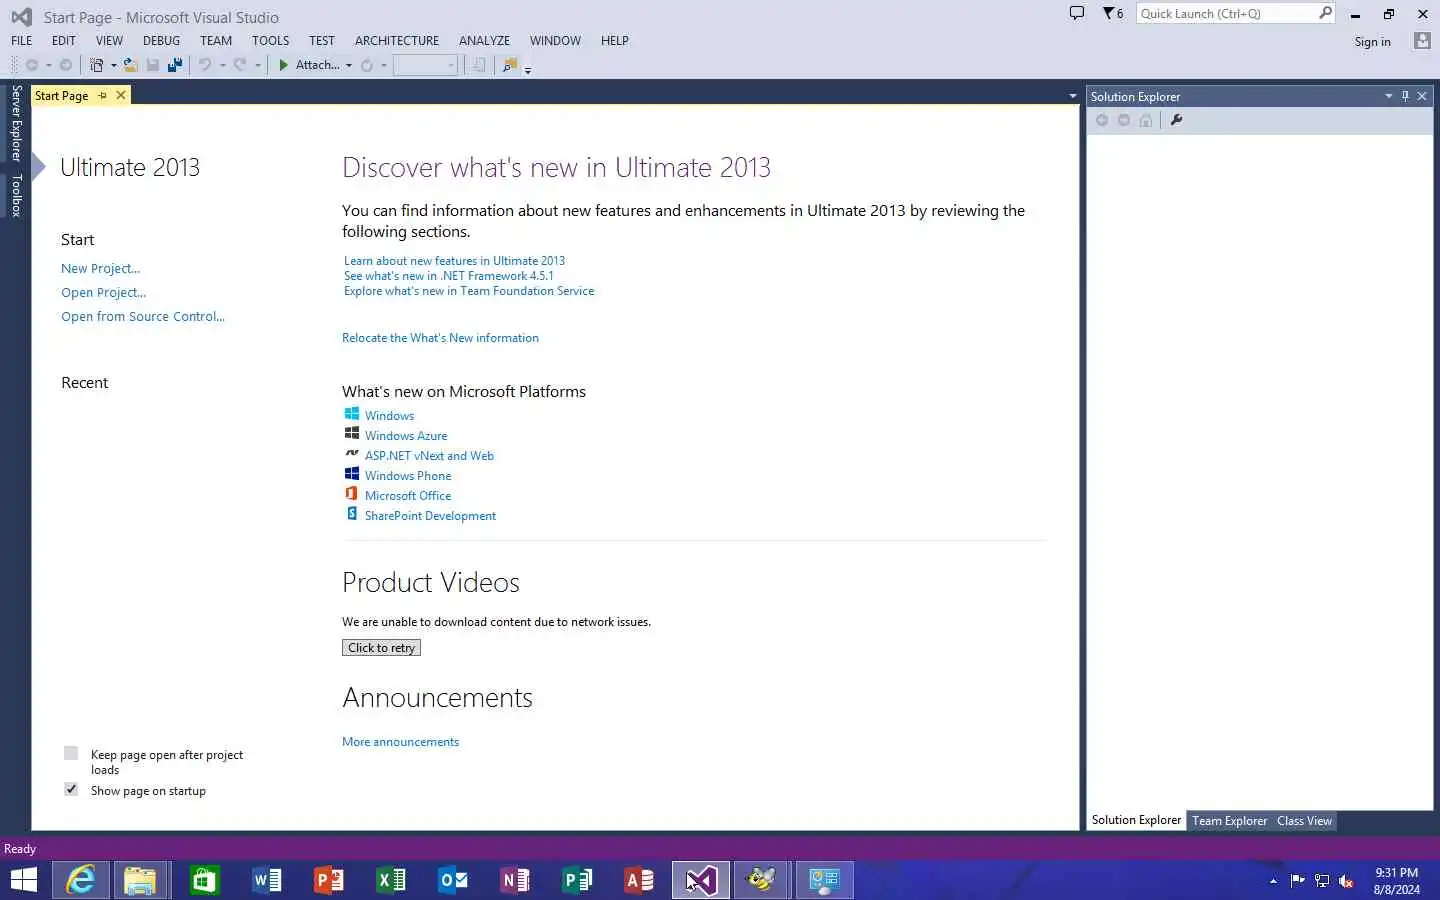Open notifications flag showing 6

click(1113, 13)
